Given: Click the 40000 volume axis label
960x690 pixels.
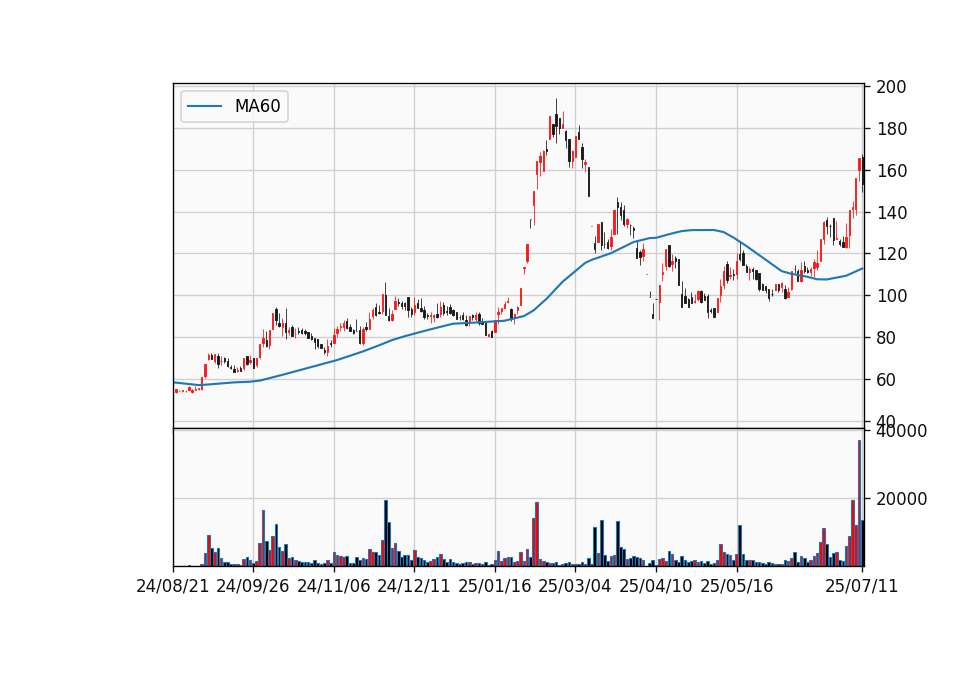Looking at the screenshot, I should 902,431.
